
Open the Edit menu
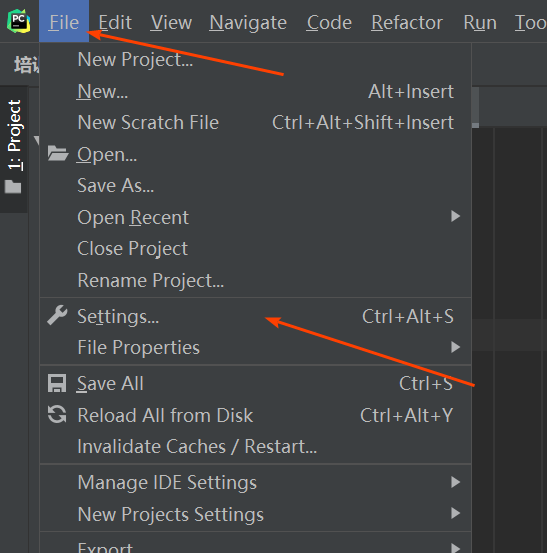[115, 23]
